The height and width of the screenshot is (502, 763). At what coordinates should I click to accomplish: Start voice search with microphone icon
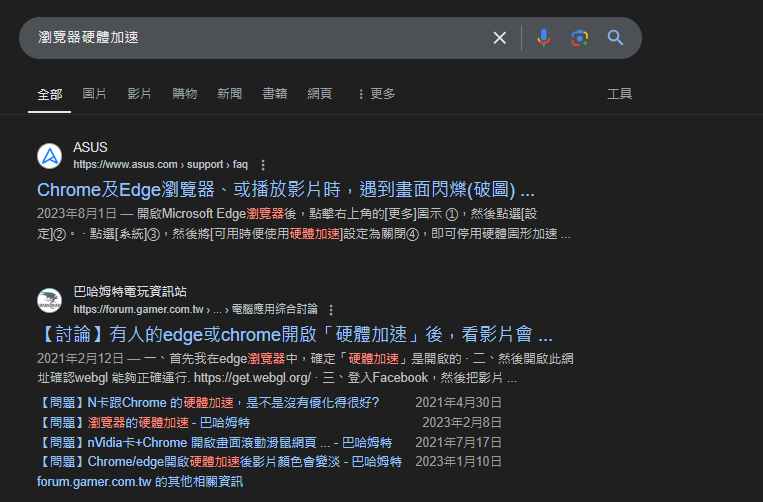543,38
